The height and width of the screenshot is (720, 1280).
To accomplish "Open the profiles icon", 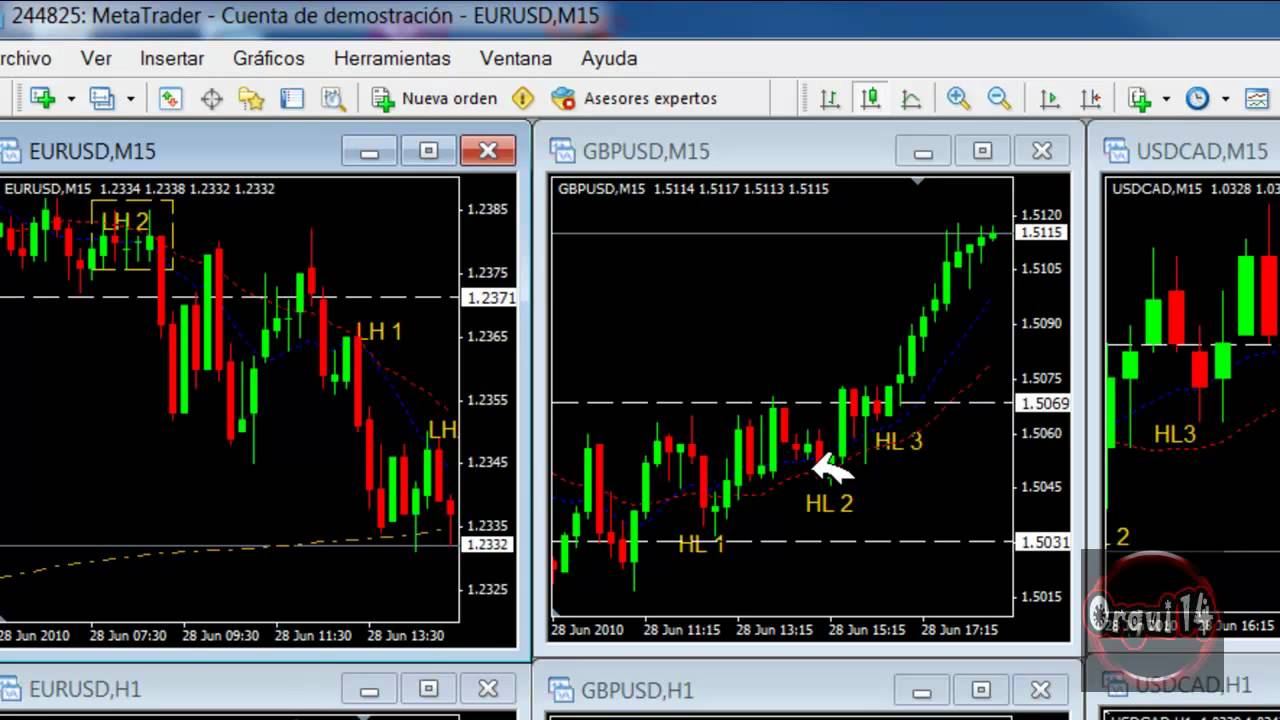I will point(101,98).
